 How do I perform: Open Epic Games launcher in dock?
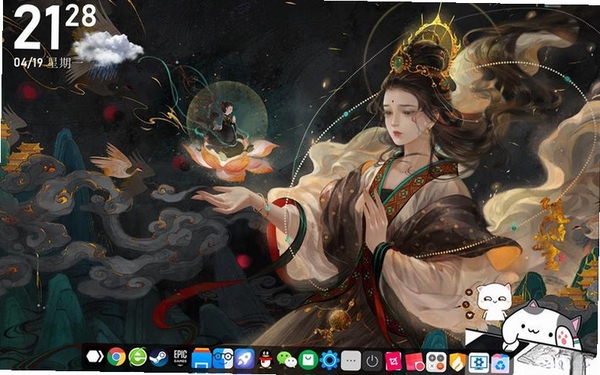[x=180, y=357]
